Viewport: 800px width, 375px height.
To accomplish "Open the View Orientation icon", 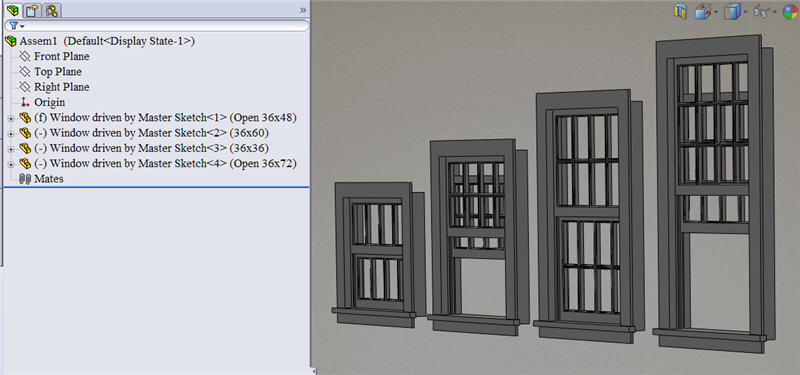I will (702, 11).
